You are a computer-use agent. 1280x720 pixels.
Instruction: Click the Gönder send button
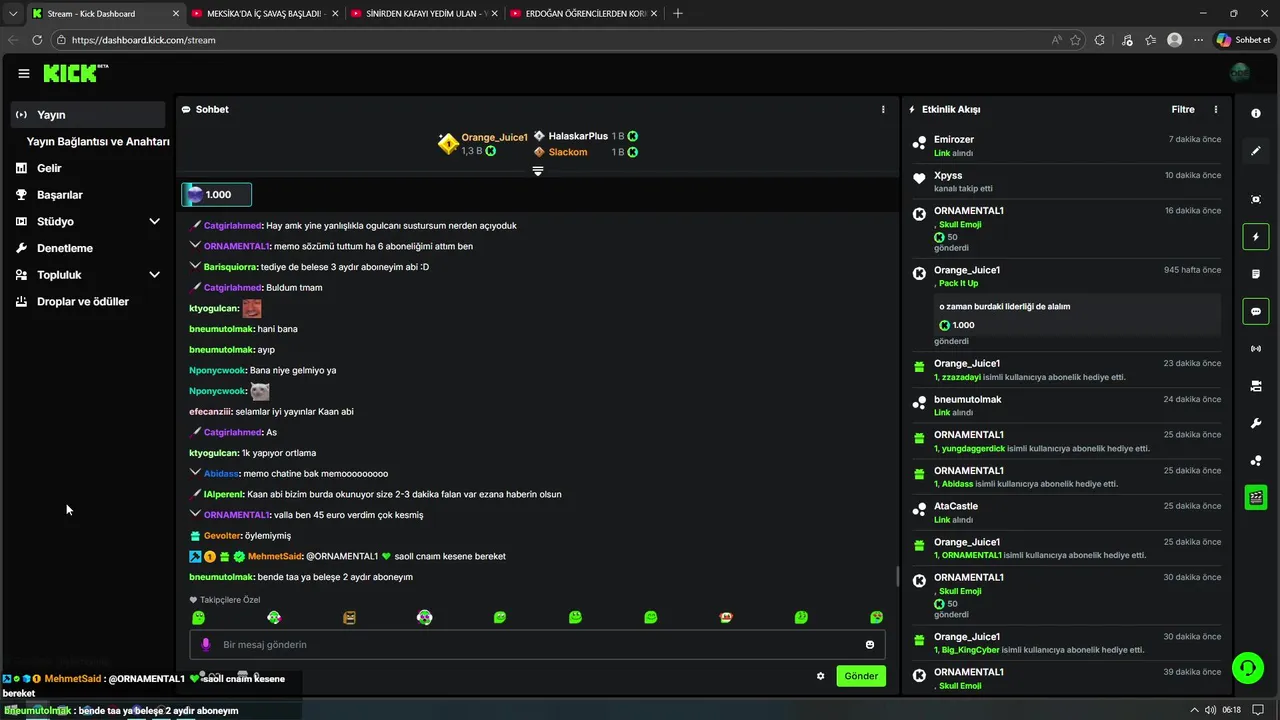861,676
